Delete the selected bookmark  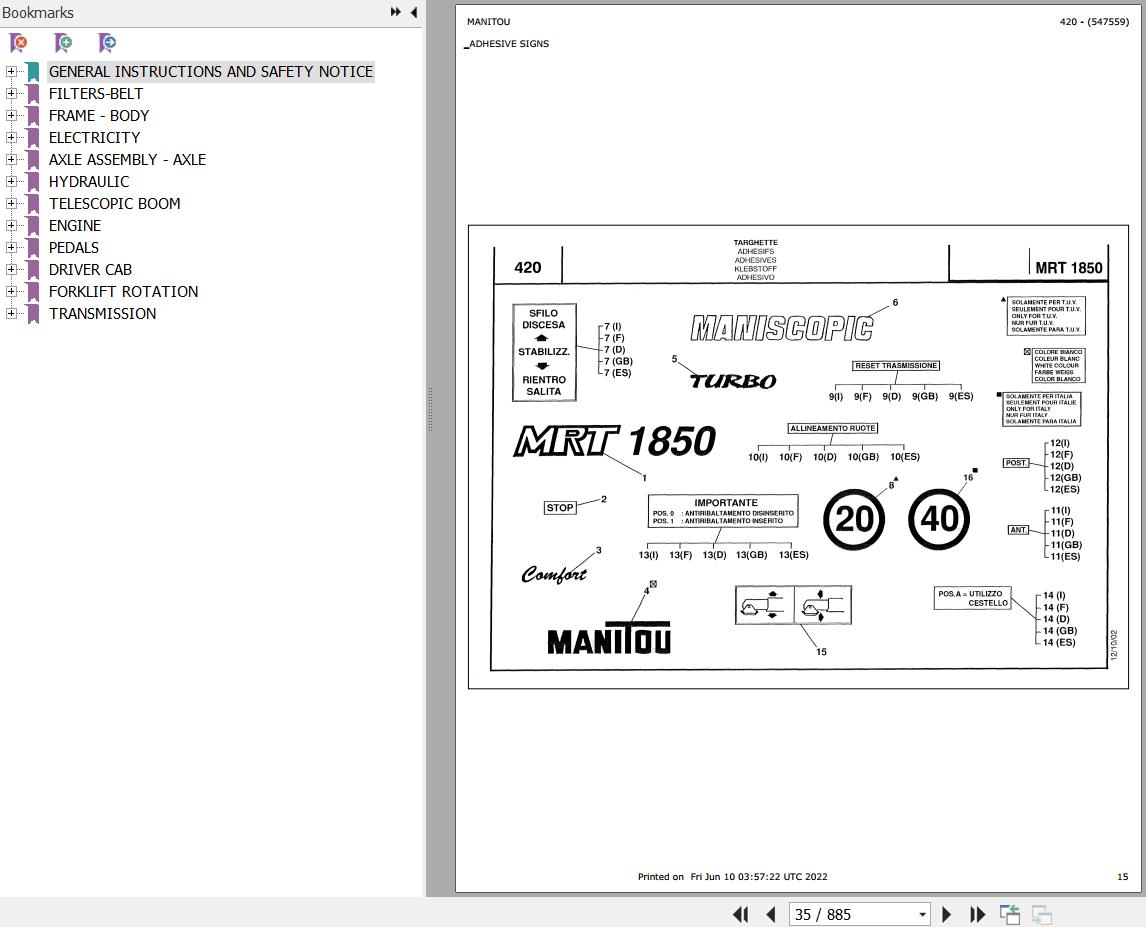point(18,43)
